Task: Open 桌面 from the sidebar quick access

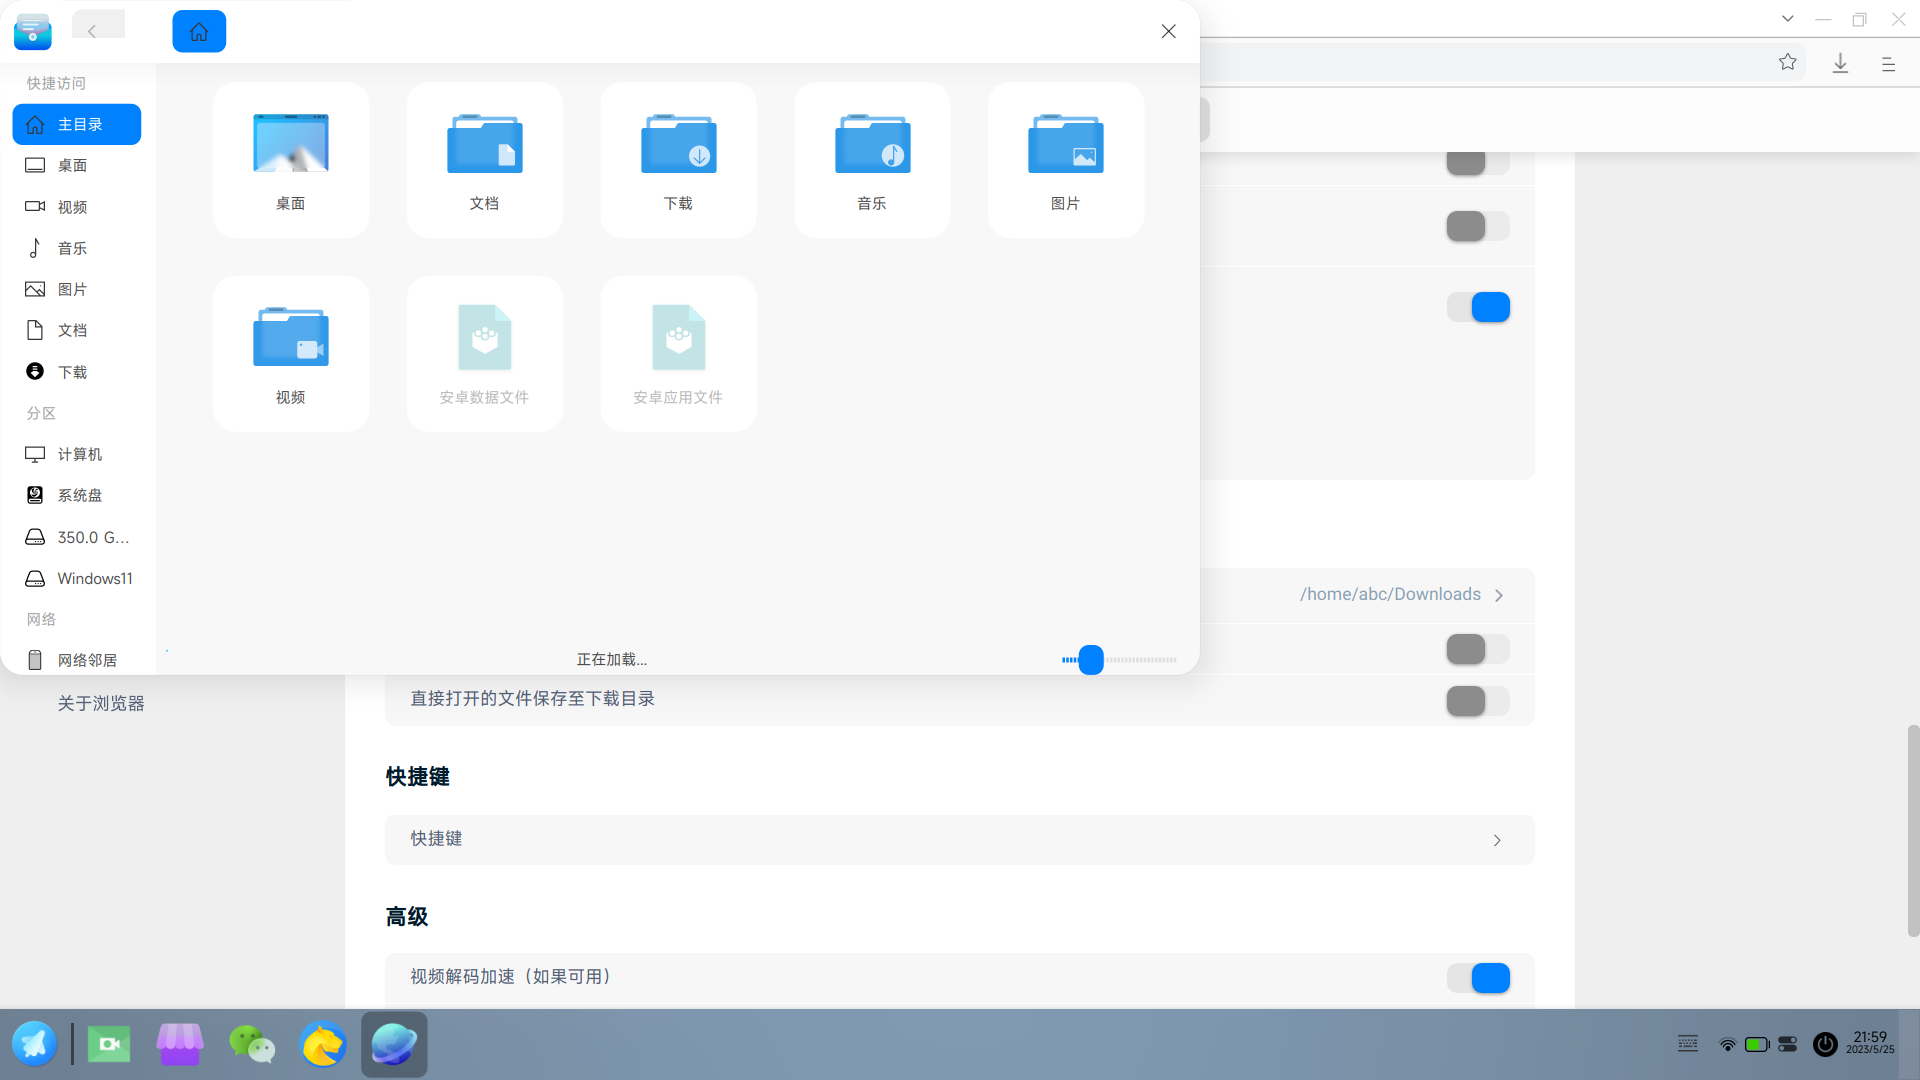Action: pyautogui.click(x=72, y=165)
